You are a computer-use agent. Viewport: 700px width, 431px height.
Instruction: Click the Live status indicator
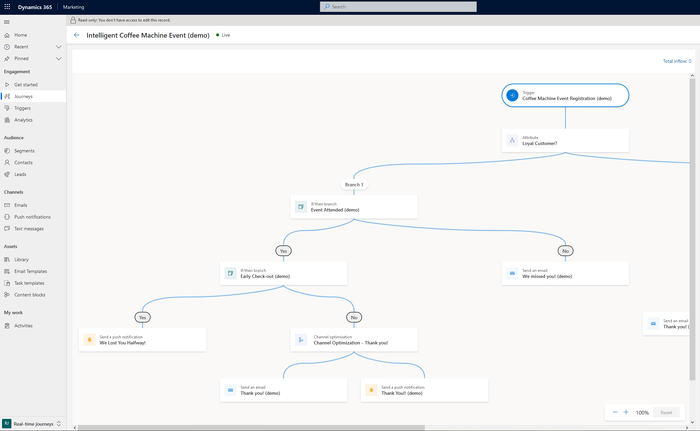pyautogui.click(x=223, y=35)
